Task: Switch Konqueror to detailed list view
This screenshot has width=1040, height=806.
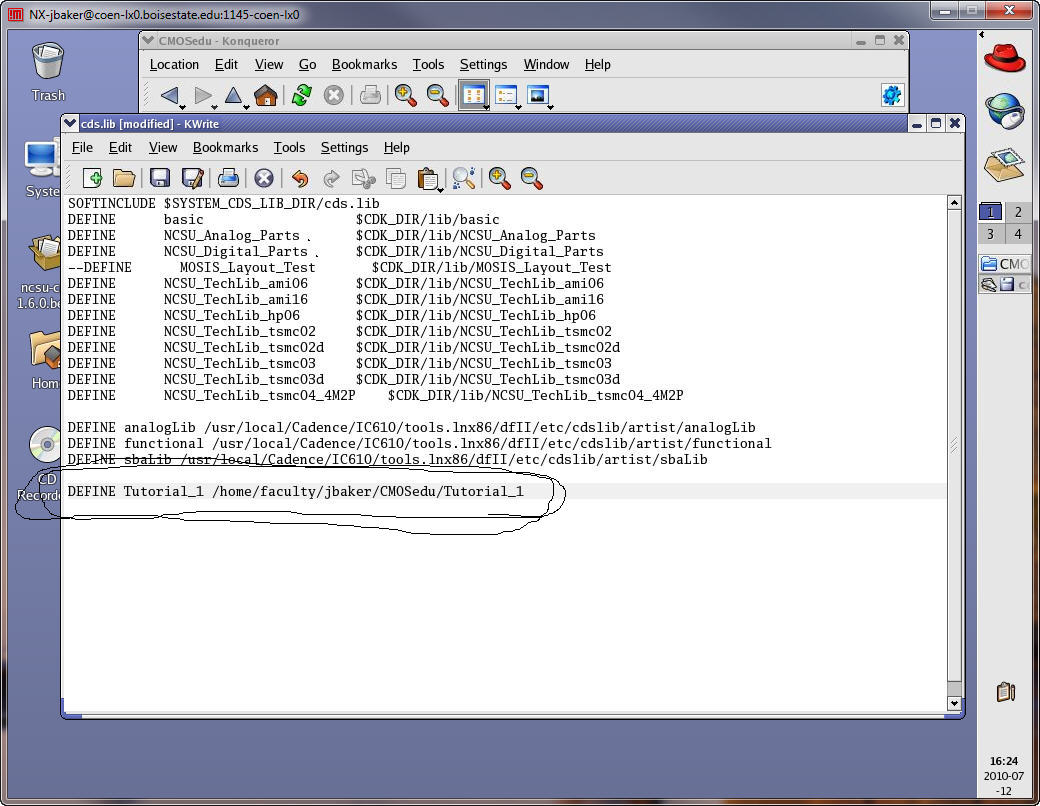Action: click(506, 96)
